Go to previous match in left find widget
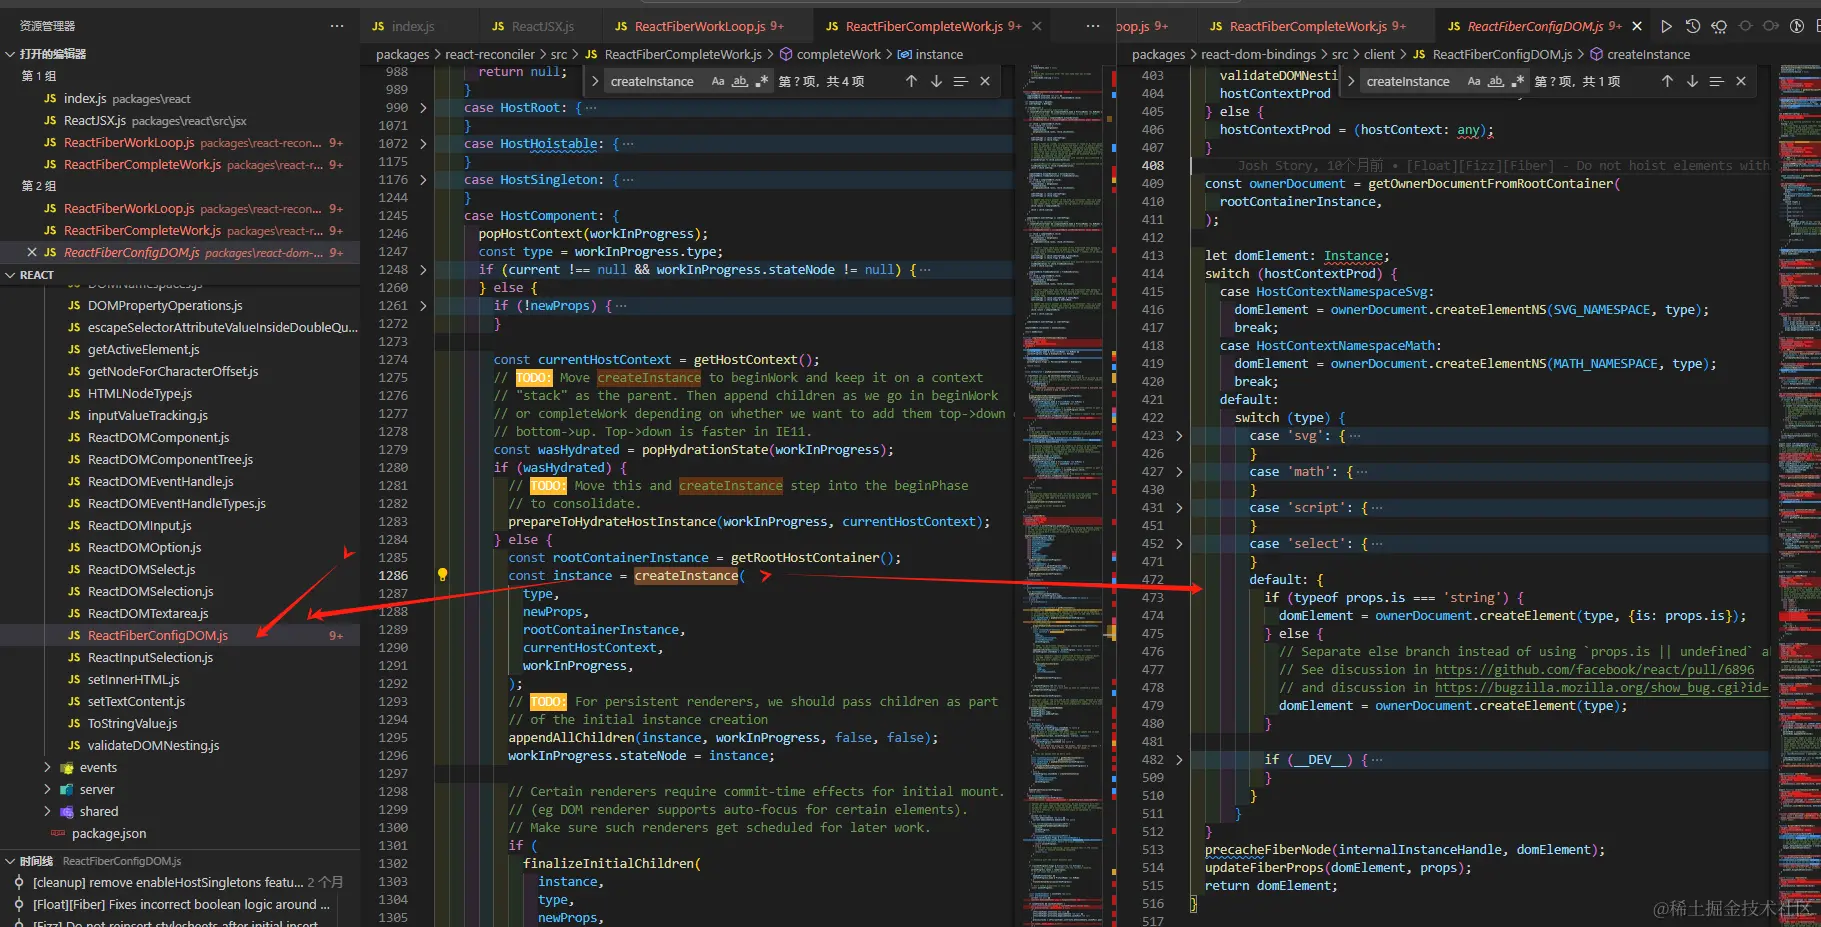The image size is (1821, 927). pyautogui.click(x=911, y=81)
